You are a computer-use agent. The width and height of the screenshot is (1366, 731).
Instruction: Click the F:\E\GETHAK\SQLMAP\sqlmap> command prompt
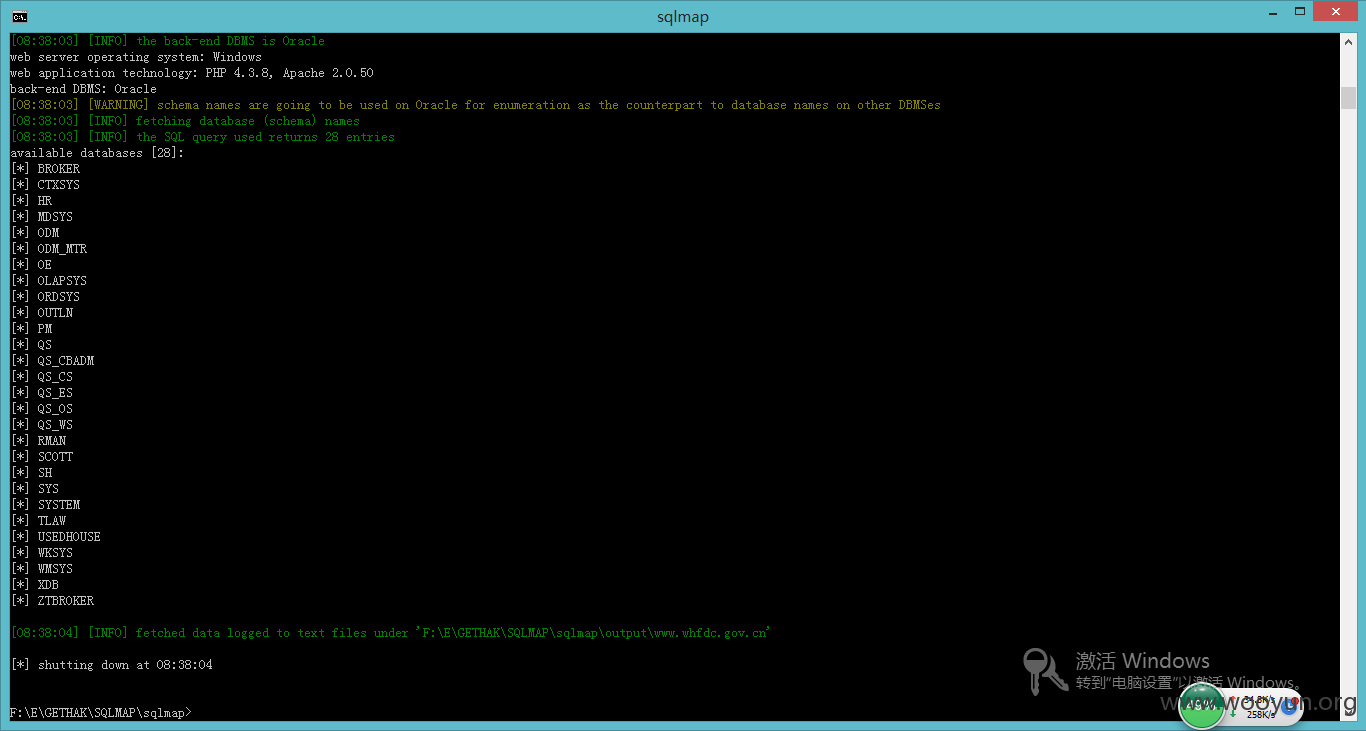[101, 713]
